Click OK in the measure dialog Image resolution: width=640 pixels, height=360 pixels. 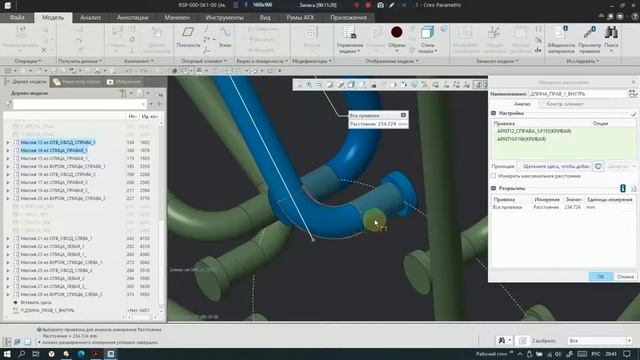(600, 276)
